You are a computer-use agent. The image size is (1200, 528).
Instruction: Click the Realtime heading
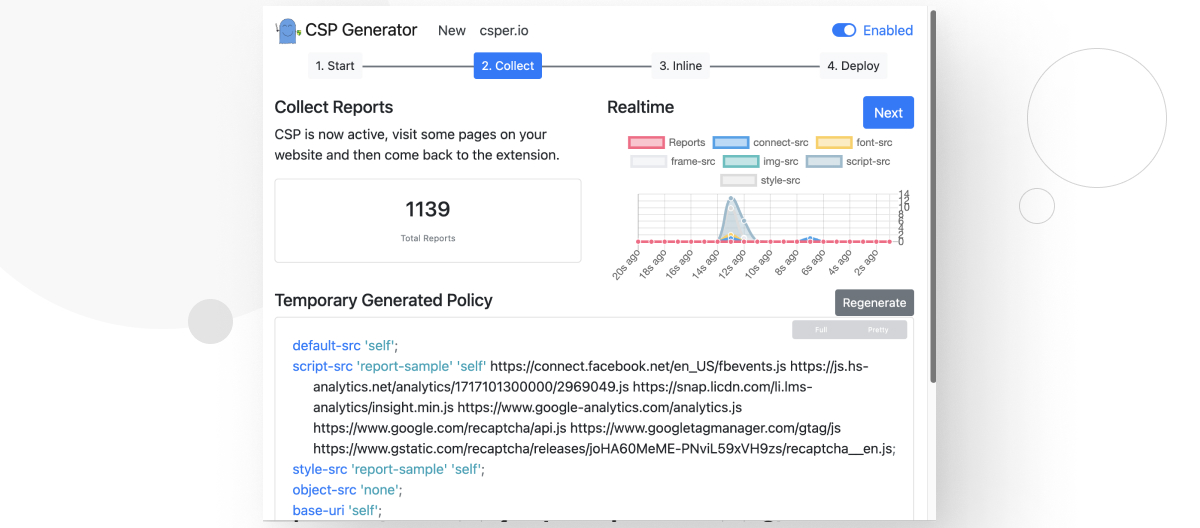pos(641,107)
